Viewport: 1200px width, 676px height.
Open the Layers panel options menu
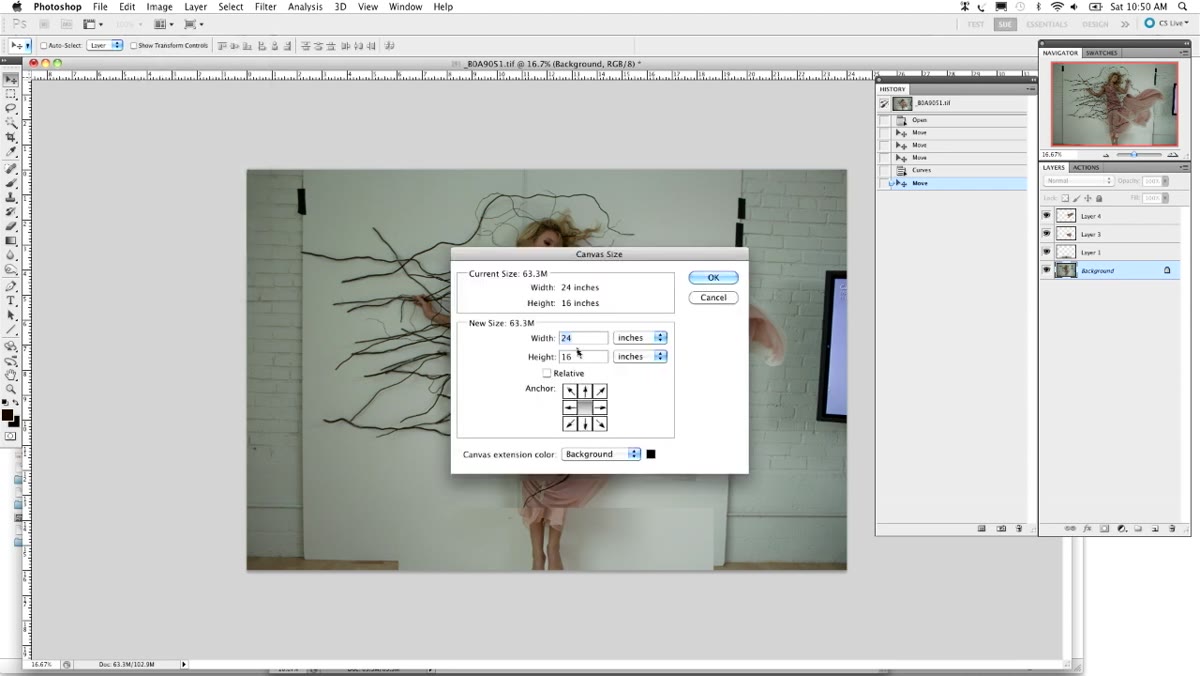(x=1182, y=167)
